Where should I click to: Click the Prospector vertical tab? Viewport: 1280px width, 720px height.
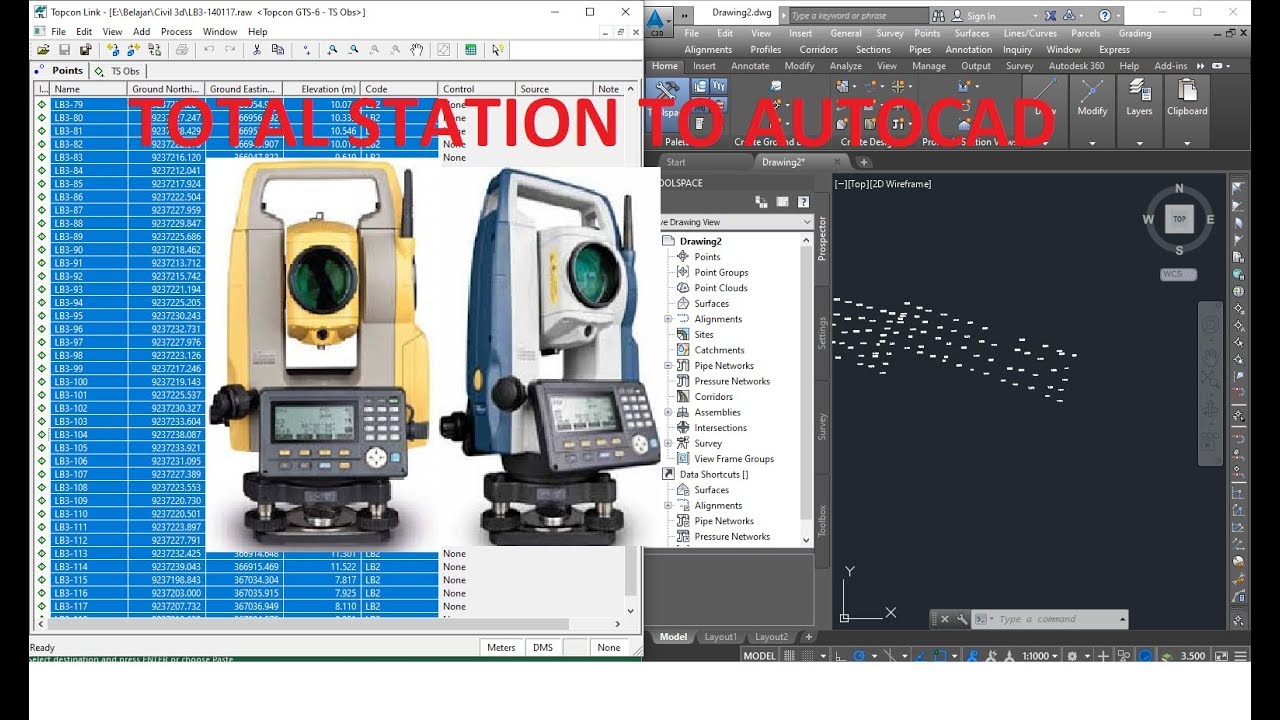click(x=822, y=238)
